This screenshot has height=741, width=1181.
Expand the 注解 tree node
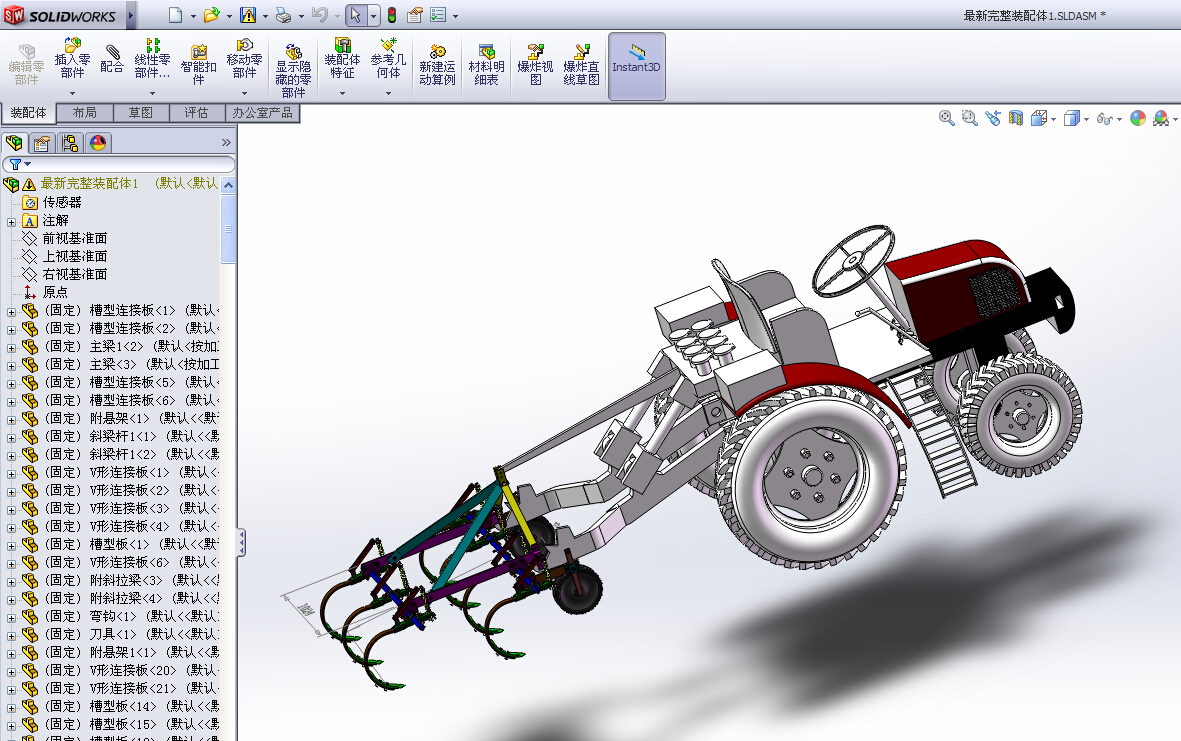pos(11,221)
